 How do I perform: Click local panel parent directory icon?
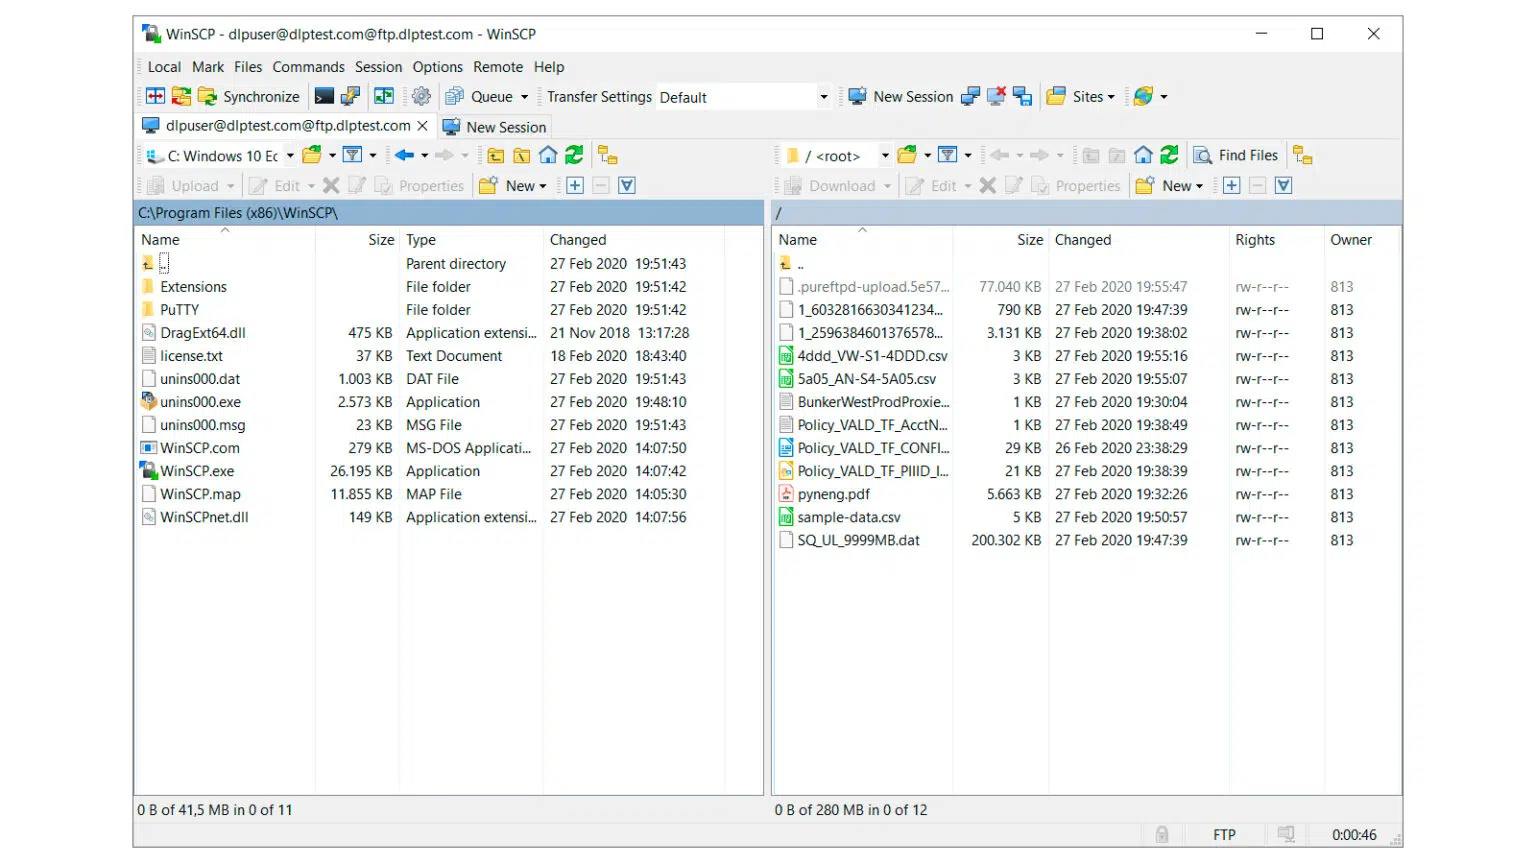click(496, 156)
